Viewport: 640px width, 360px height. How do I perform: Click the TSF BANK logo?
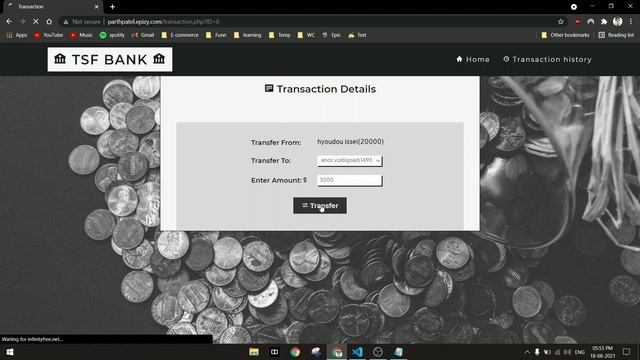110,59
